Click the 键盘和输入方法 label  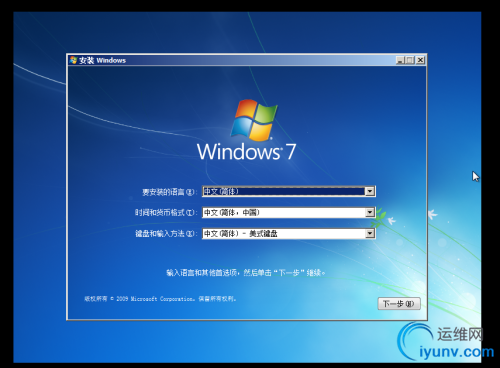(x=166, y=234)
